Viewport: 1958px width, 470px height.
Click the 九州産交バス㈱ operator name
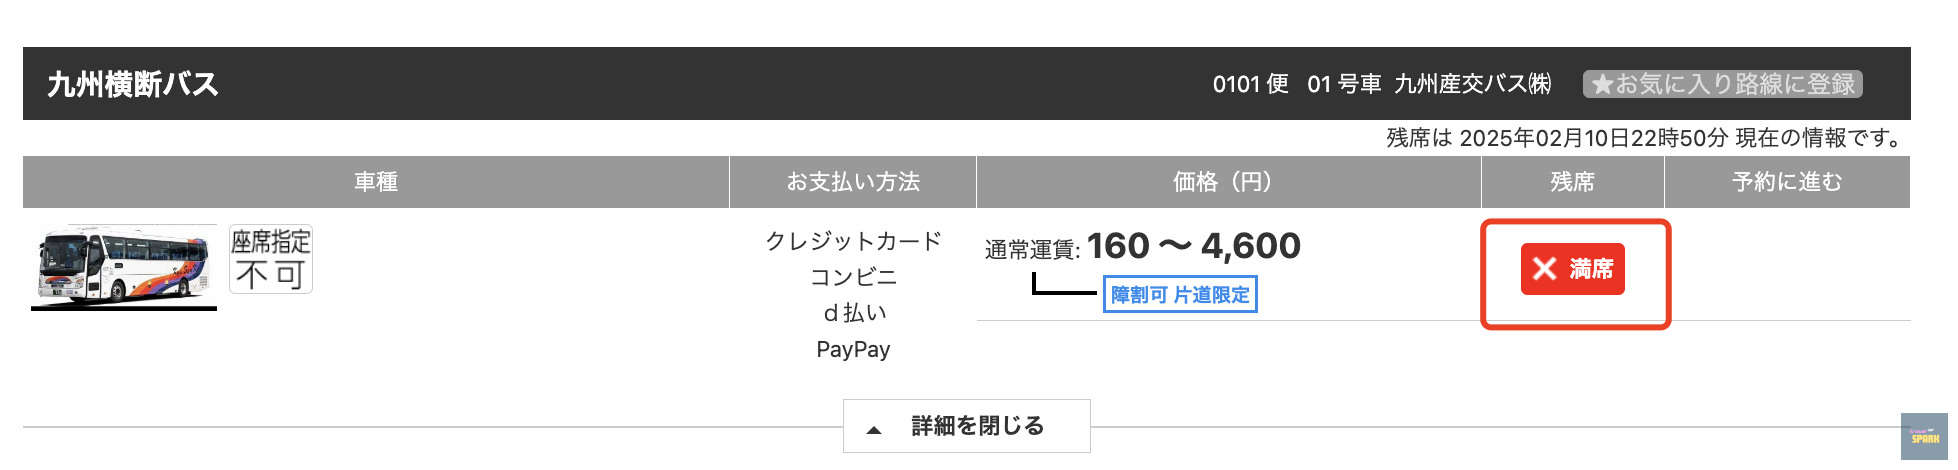[x=1472, y=84]
